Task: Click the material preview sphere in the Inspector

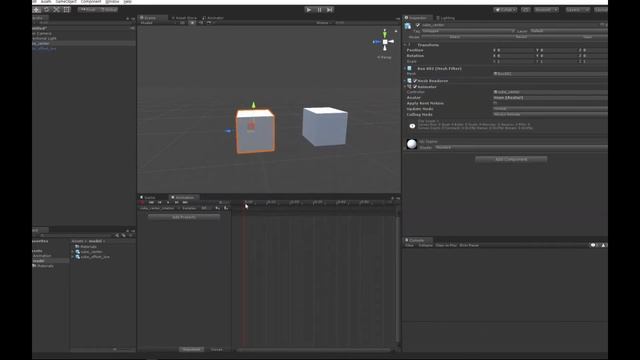Action: click(411, 144)
